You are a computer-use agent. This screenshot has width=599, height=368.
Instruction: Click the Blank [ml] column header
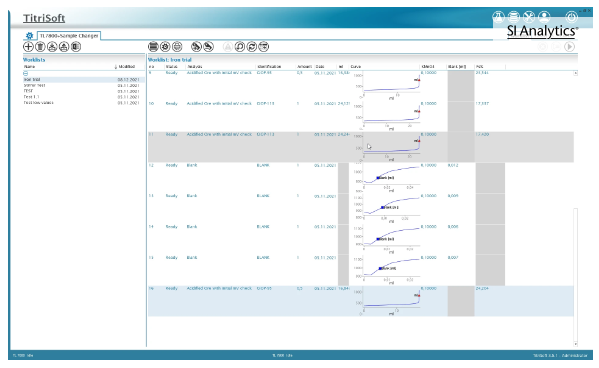point(457,66)
